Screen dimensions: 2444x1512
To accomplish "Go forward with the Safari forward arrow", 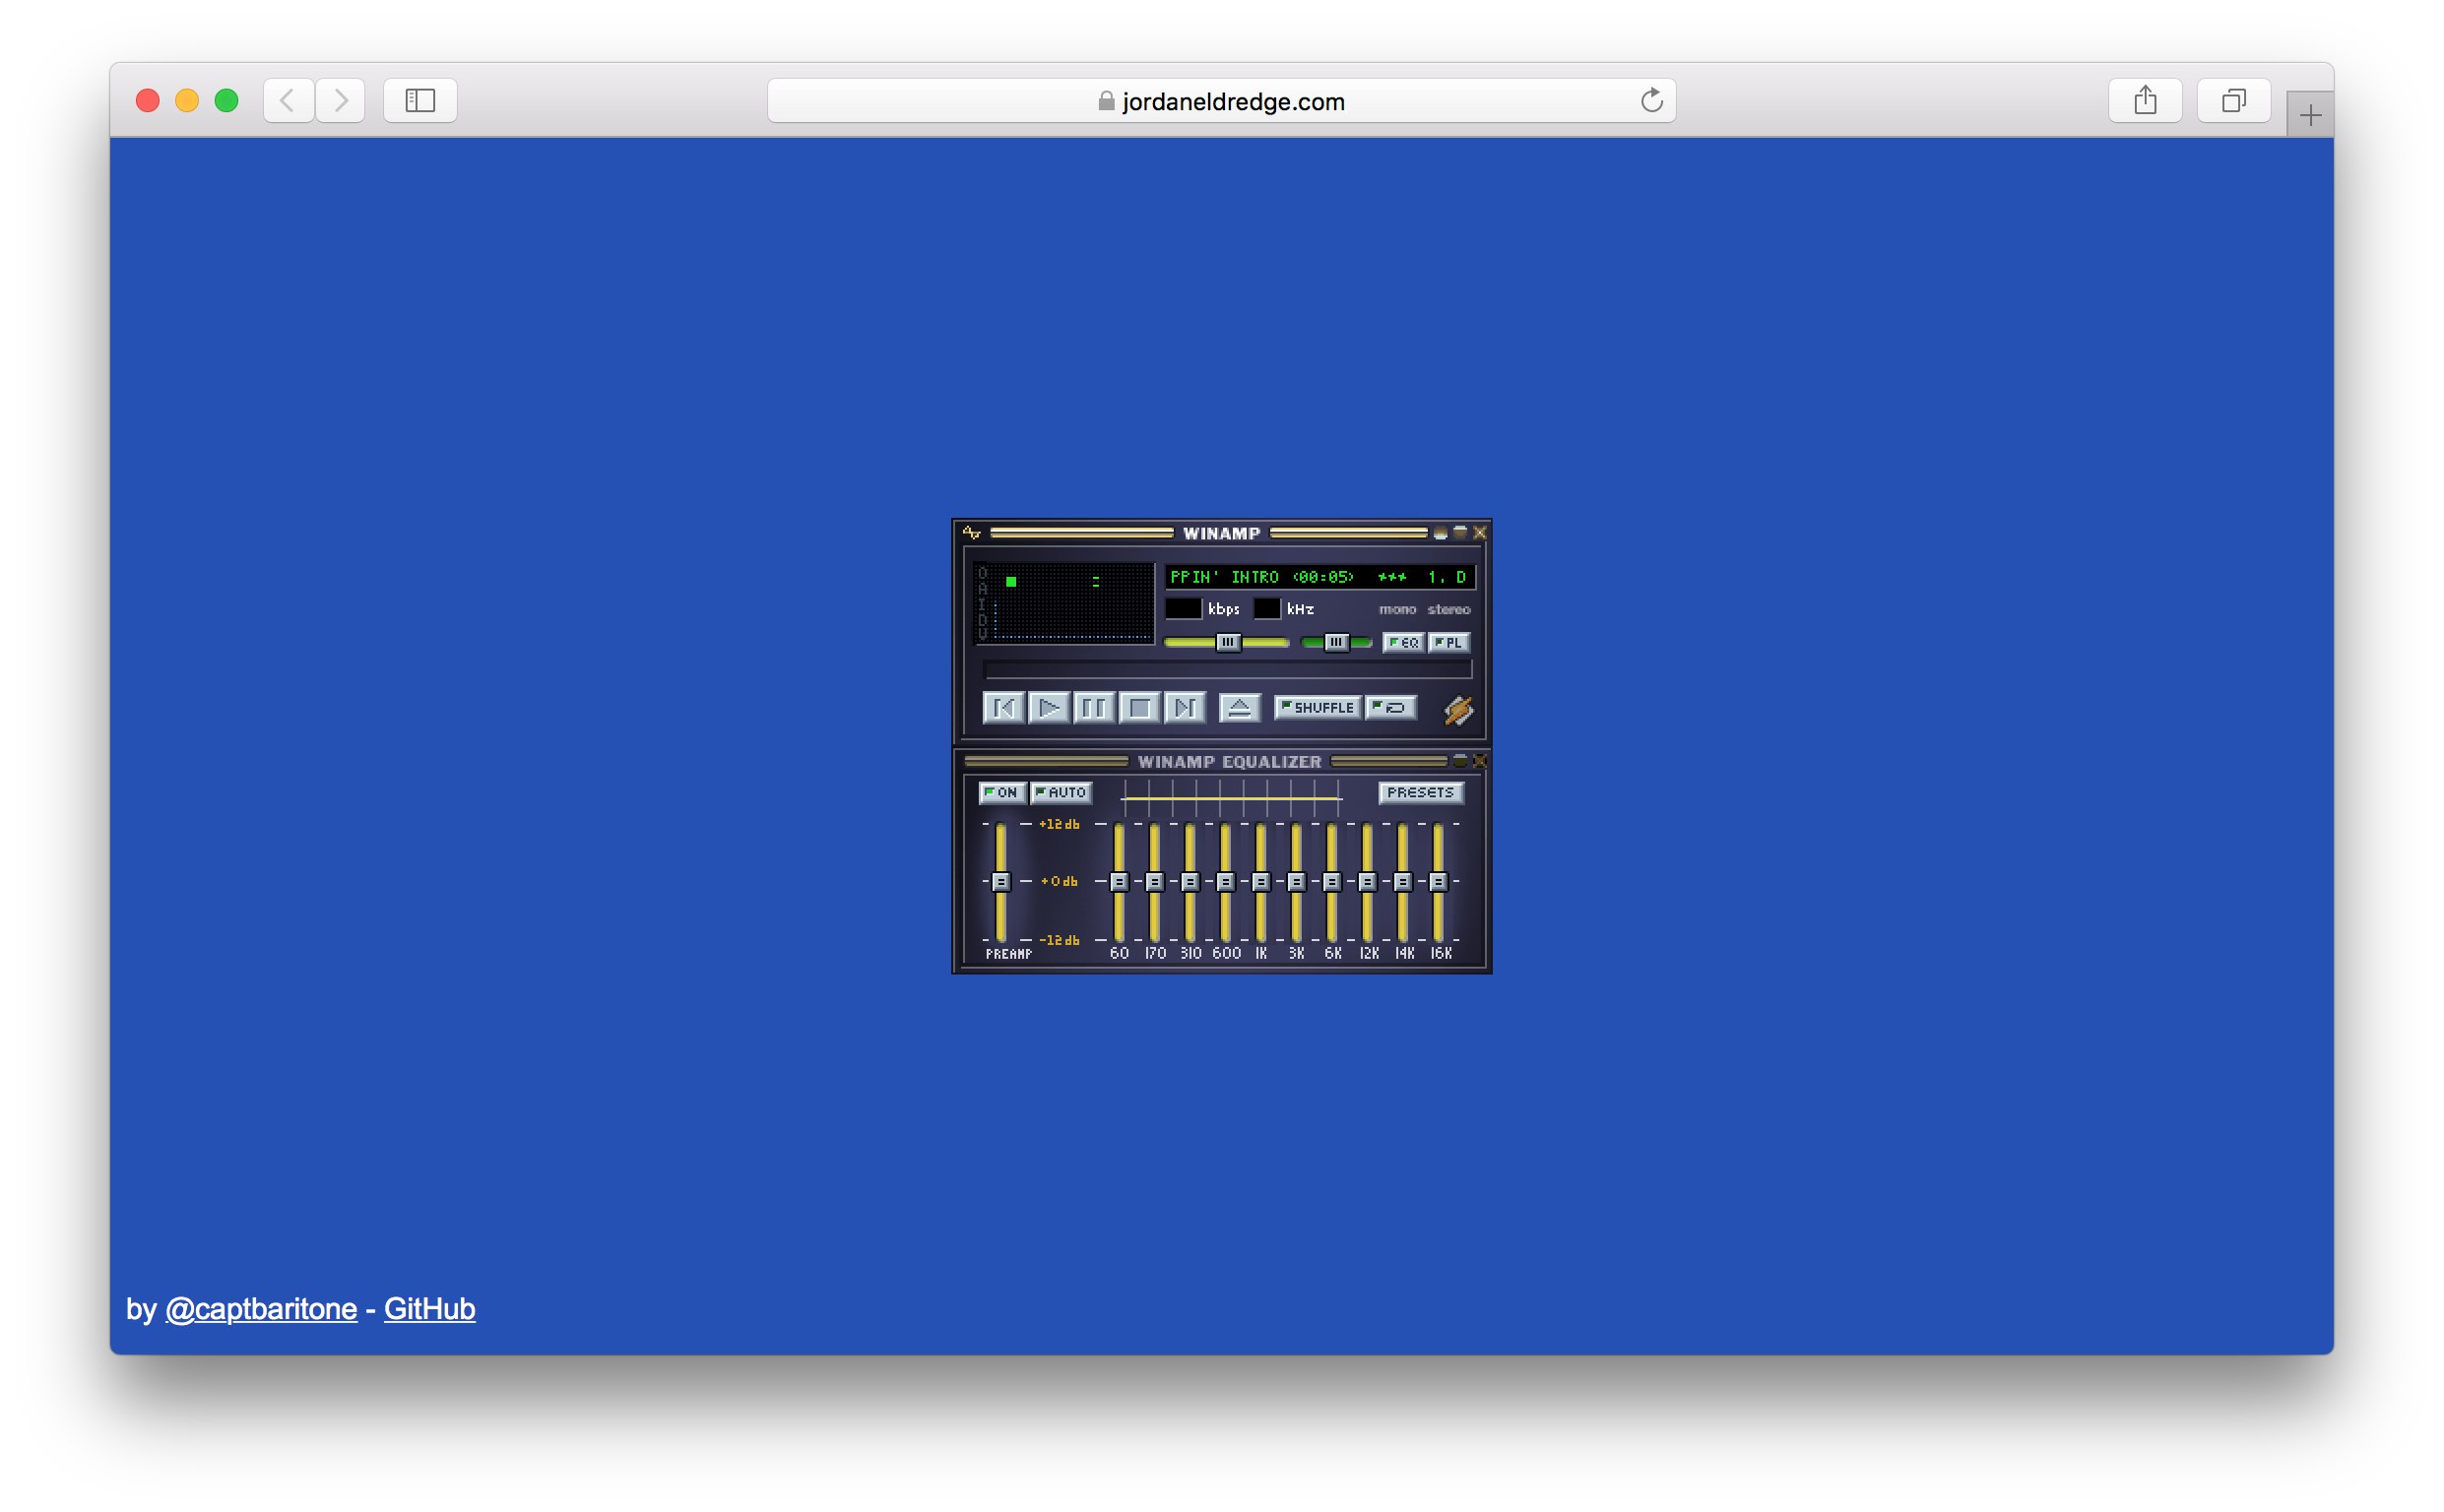I will point(341,100).
